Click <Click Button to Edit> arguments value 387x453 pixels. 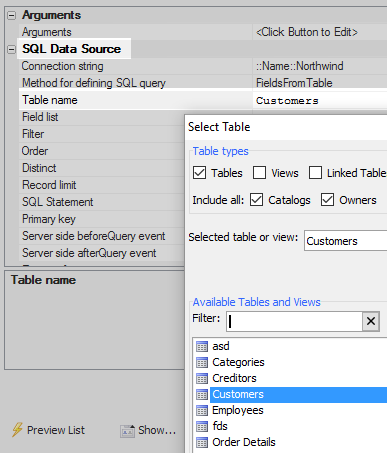point(307,32)
